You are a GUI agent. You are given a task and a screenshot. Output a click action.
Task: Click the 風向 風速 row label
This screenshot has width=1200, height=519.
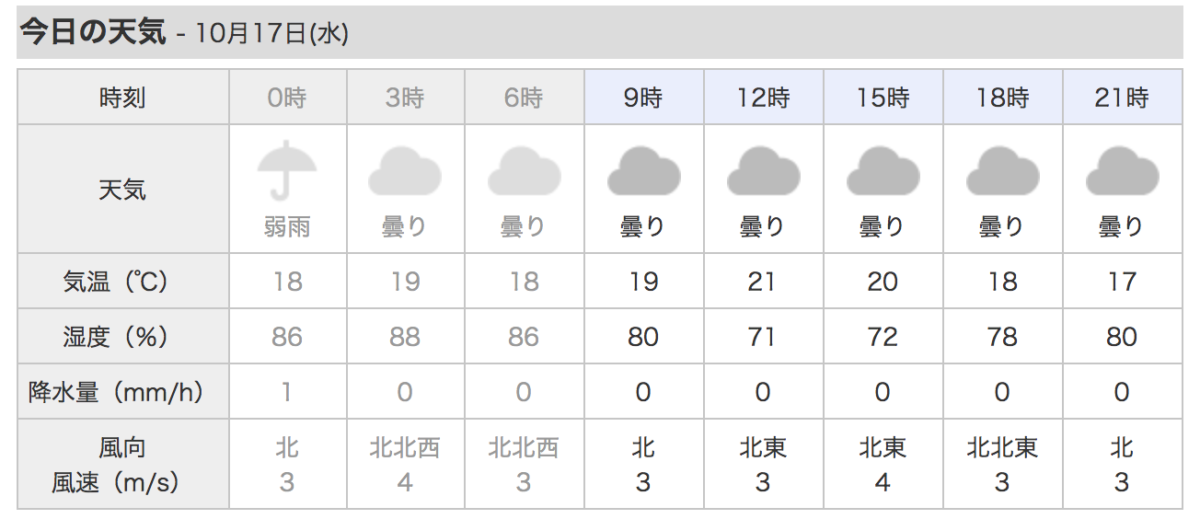coord(122,464)
